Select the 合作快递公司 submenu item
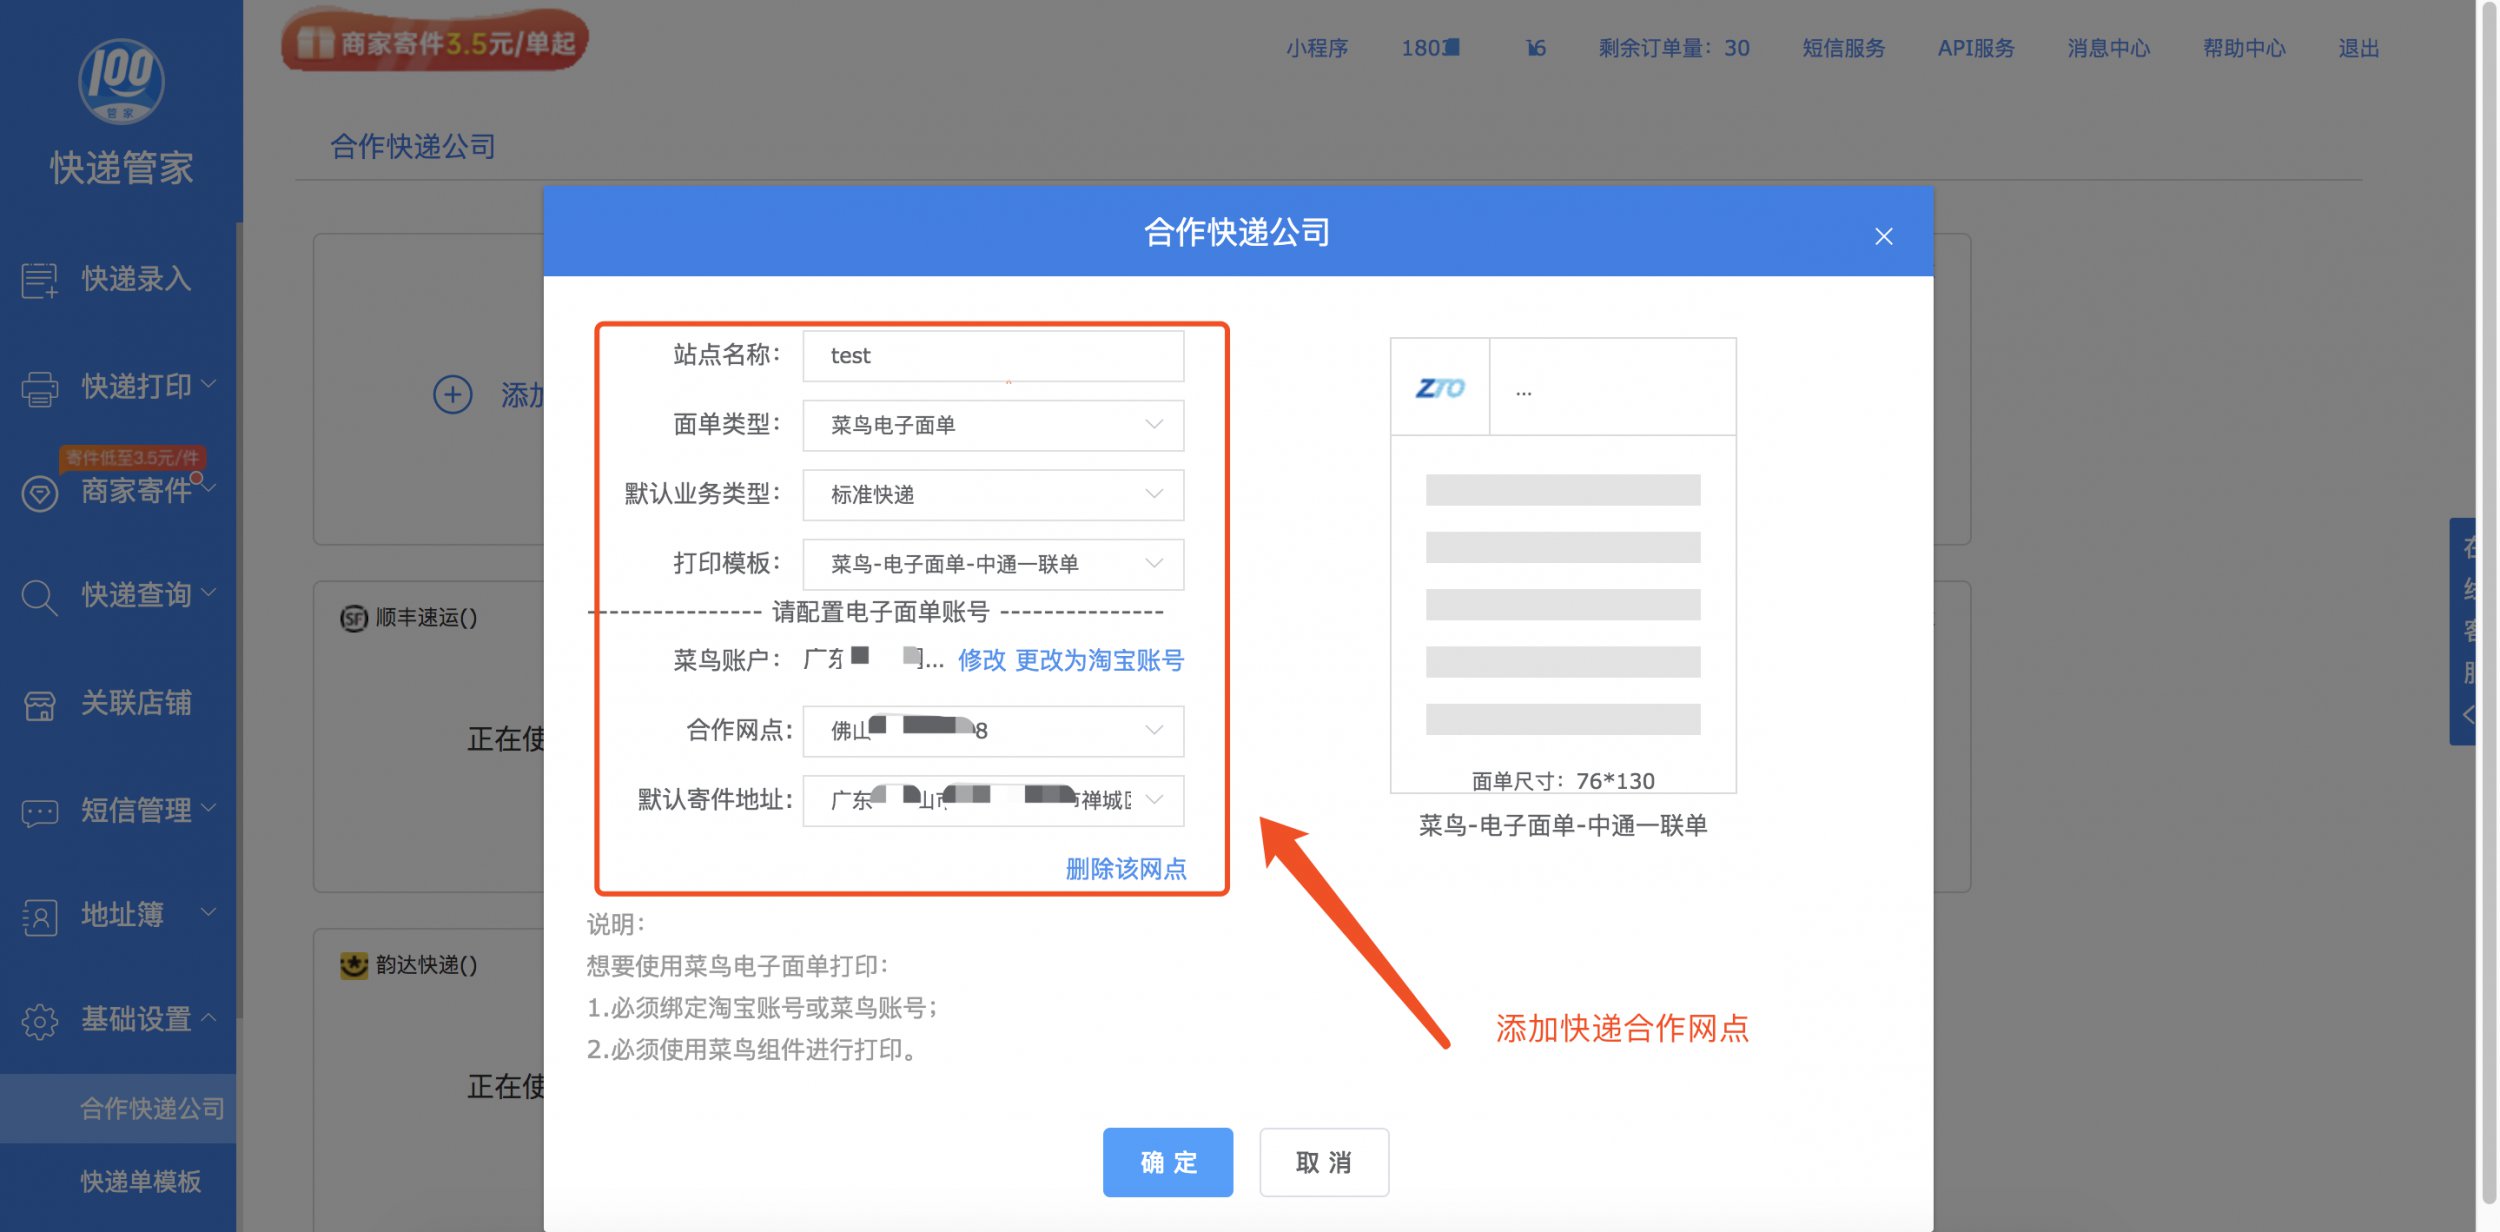The image size is (2500, 1232). tap(118, 1108)
